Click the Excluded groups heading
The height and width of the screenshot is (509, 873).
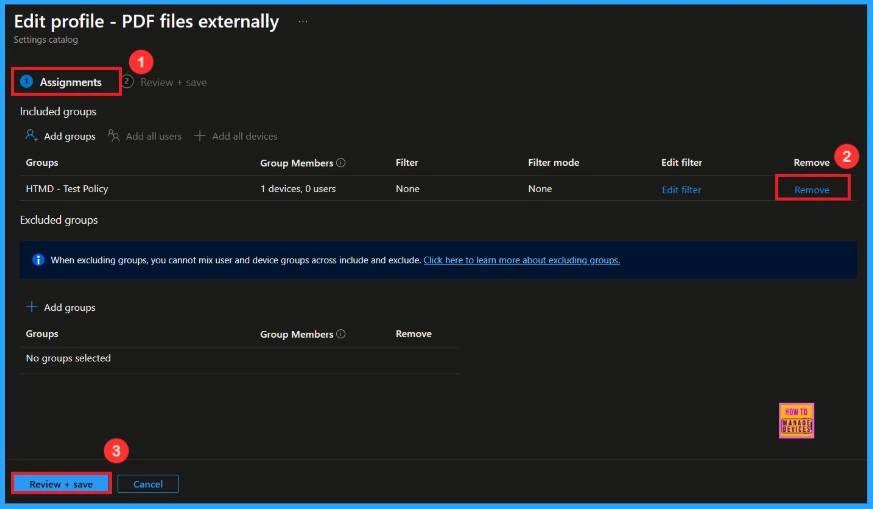(59, 220)
